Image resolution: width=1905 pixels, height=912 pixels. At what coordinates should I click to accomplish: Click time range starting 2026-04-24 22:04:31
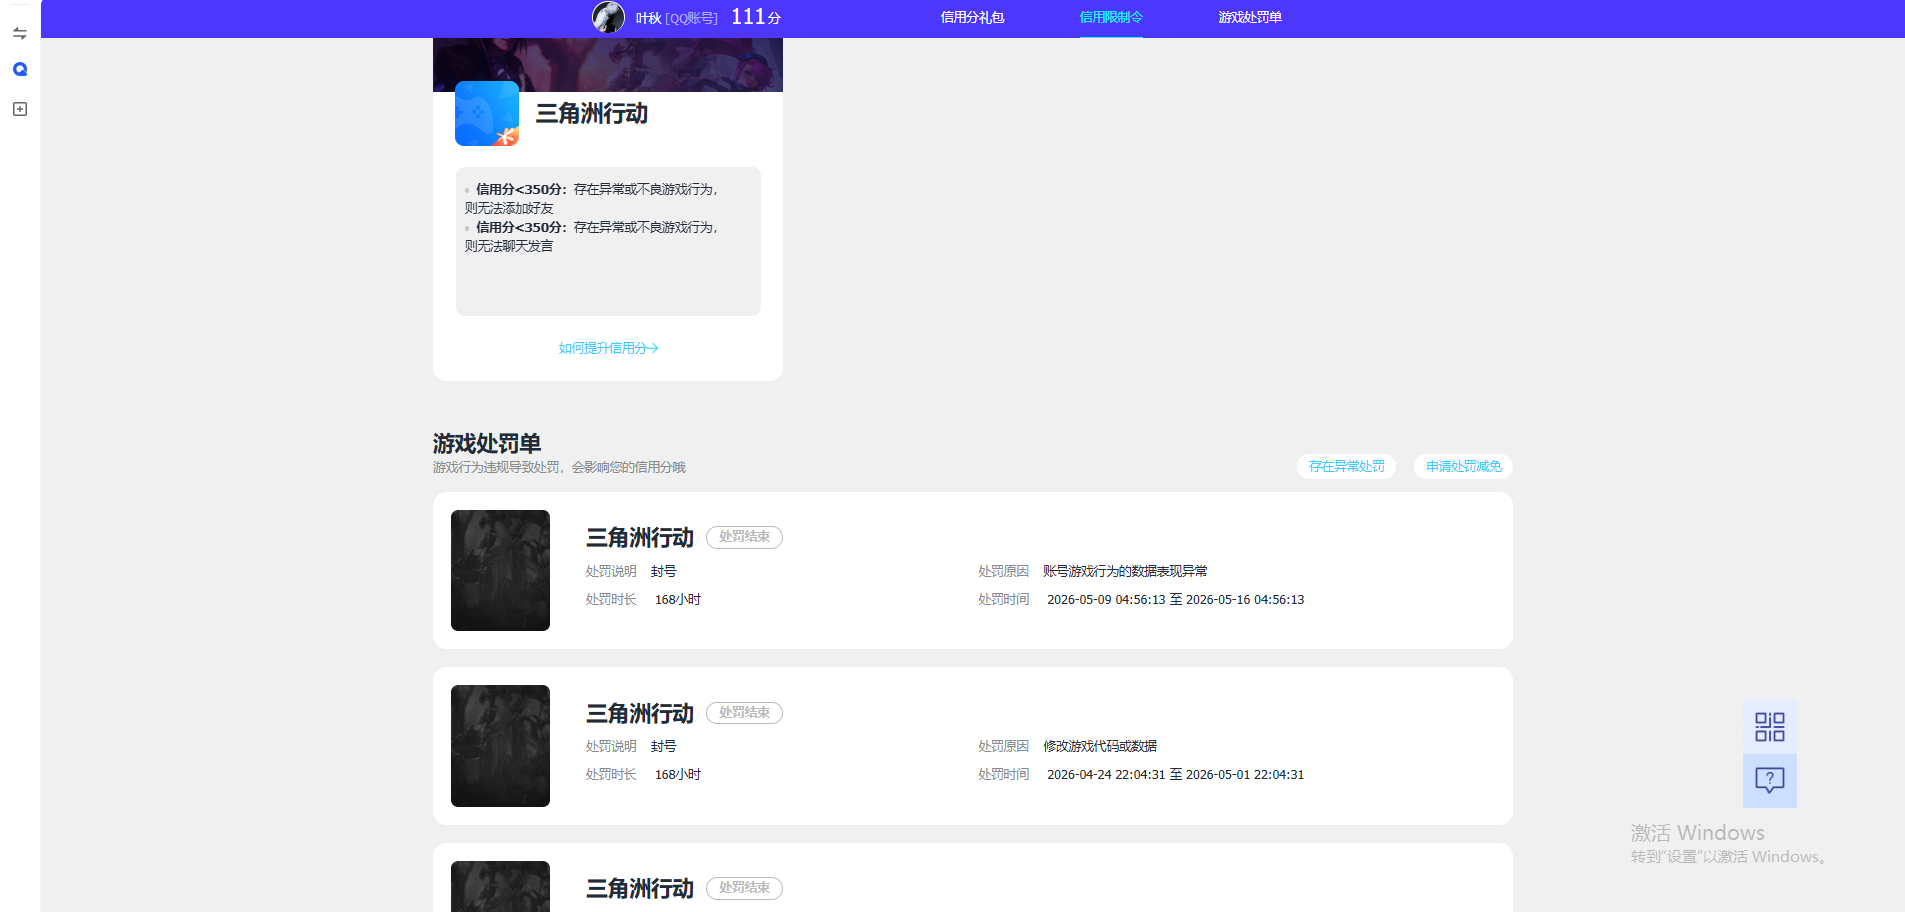coord(1175,775)
